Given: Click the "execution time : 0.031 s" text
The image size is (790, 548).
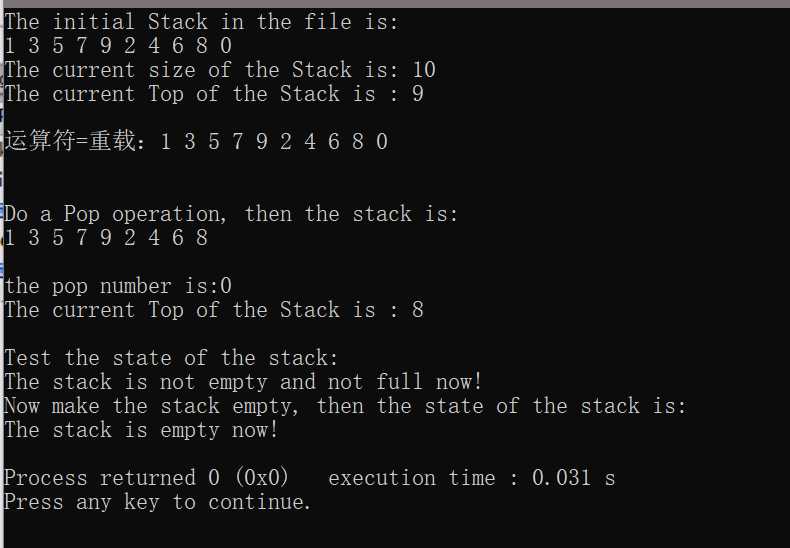Looking at the screenshot, I should (472, 478).
